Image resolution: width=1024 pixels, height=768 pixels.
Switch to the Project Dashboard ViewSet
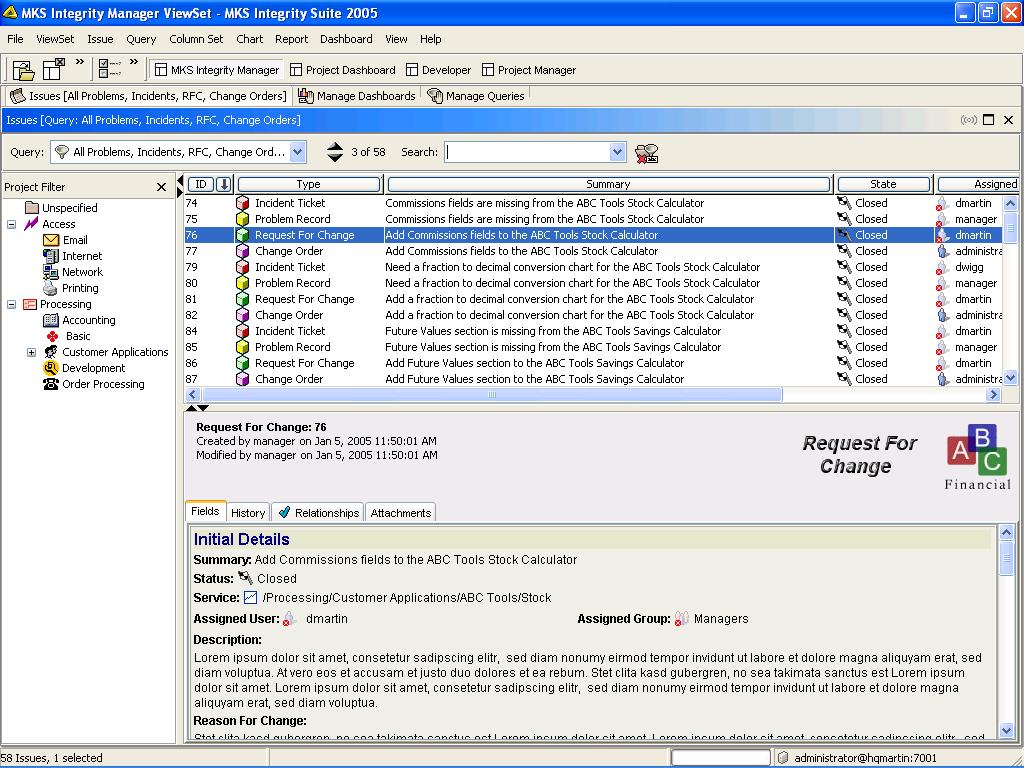[x=343, y=70]
